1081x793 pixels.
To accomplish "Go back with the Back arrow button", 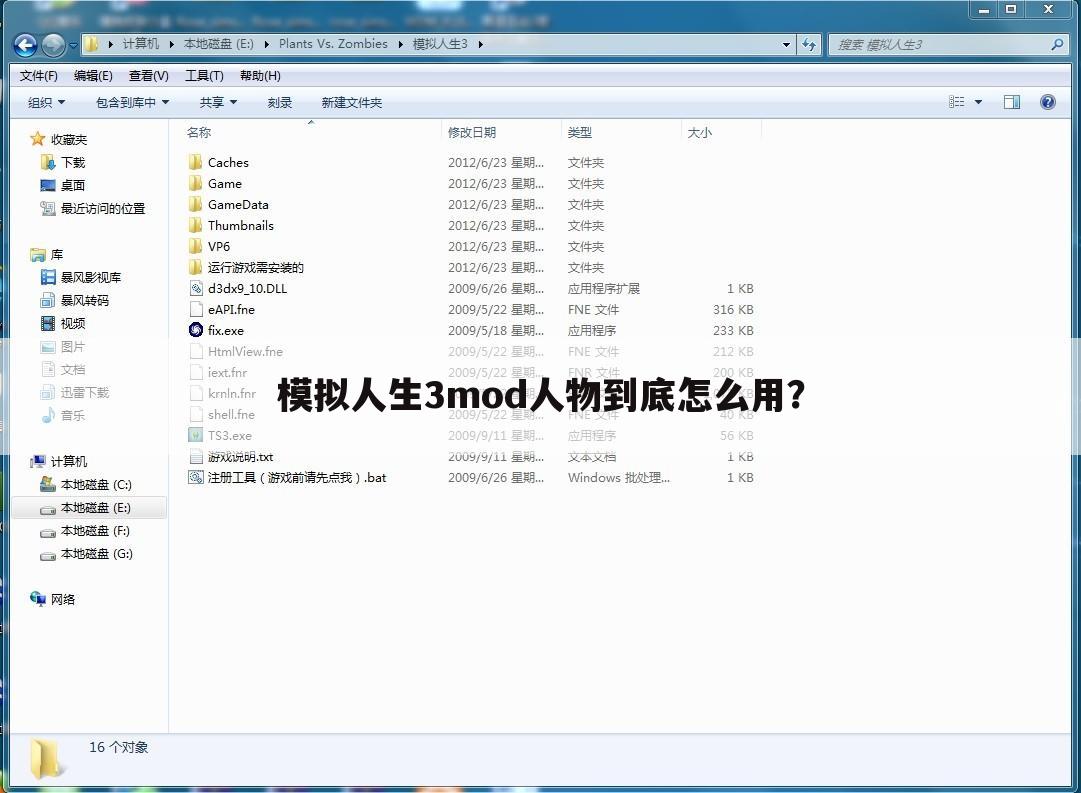I will pos(26,46).
